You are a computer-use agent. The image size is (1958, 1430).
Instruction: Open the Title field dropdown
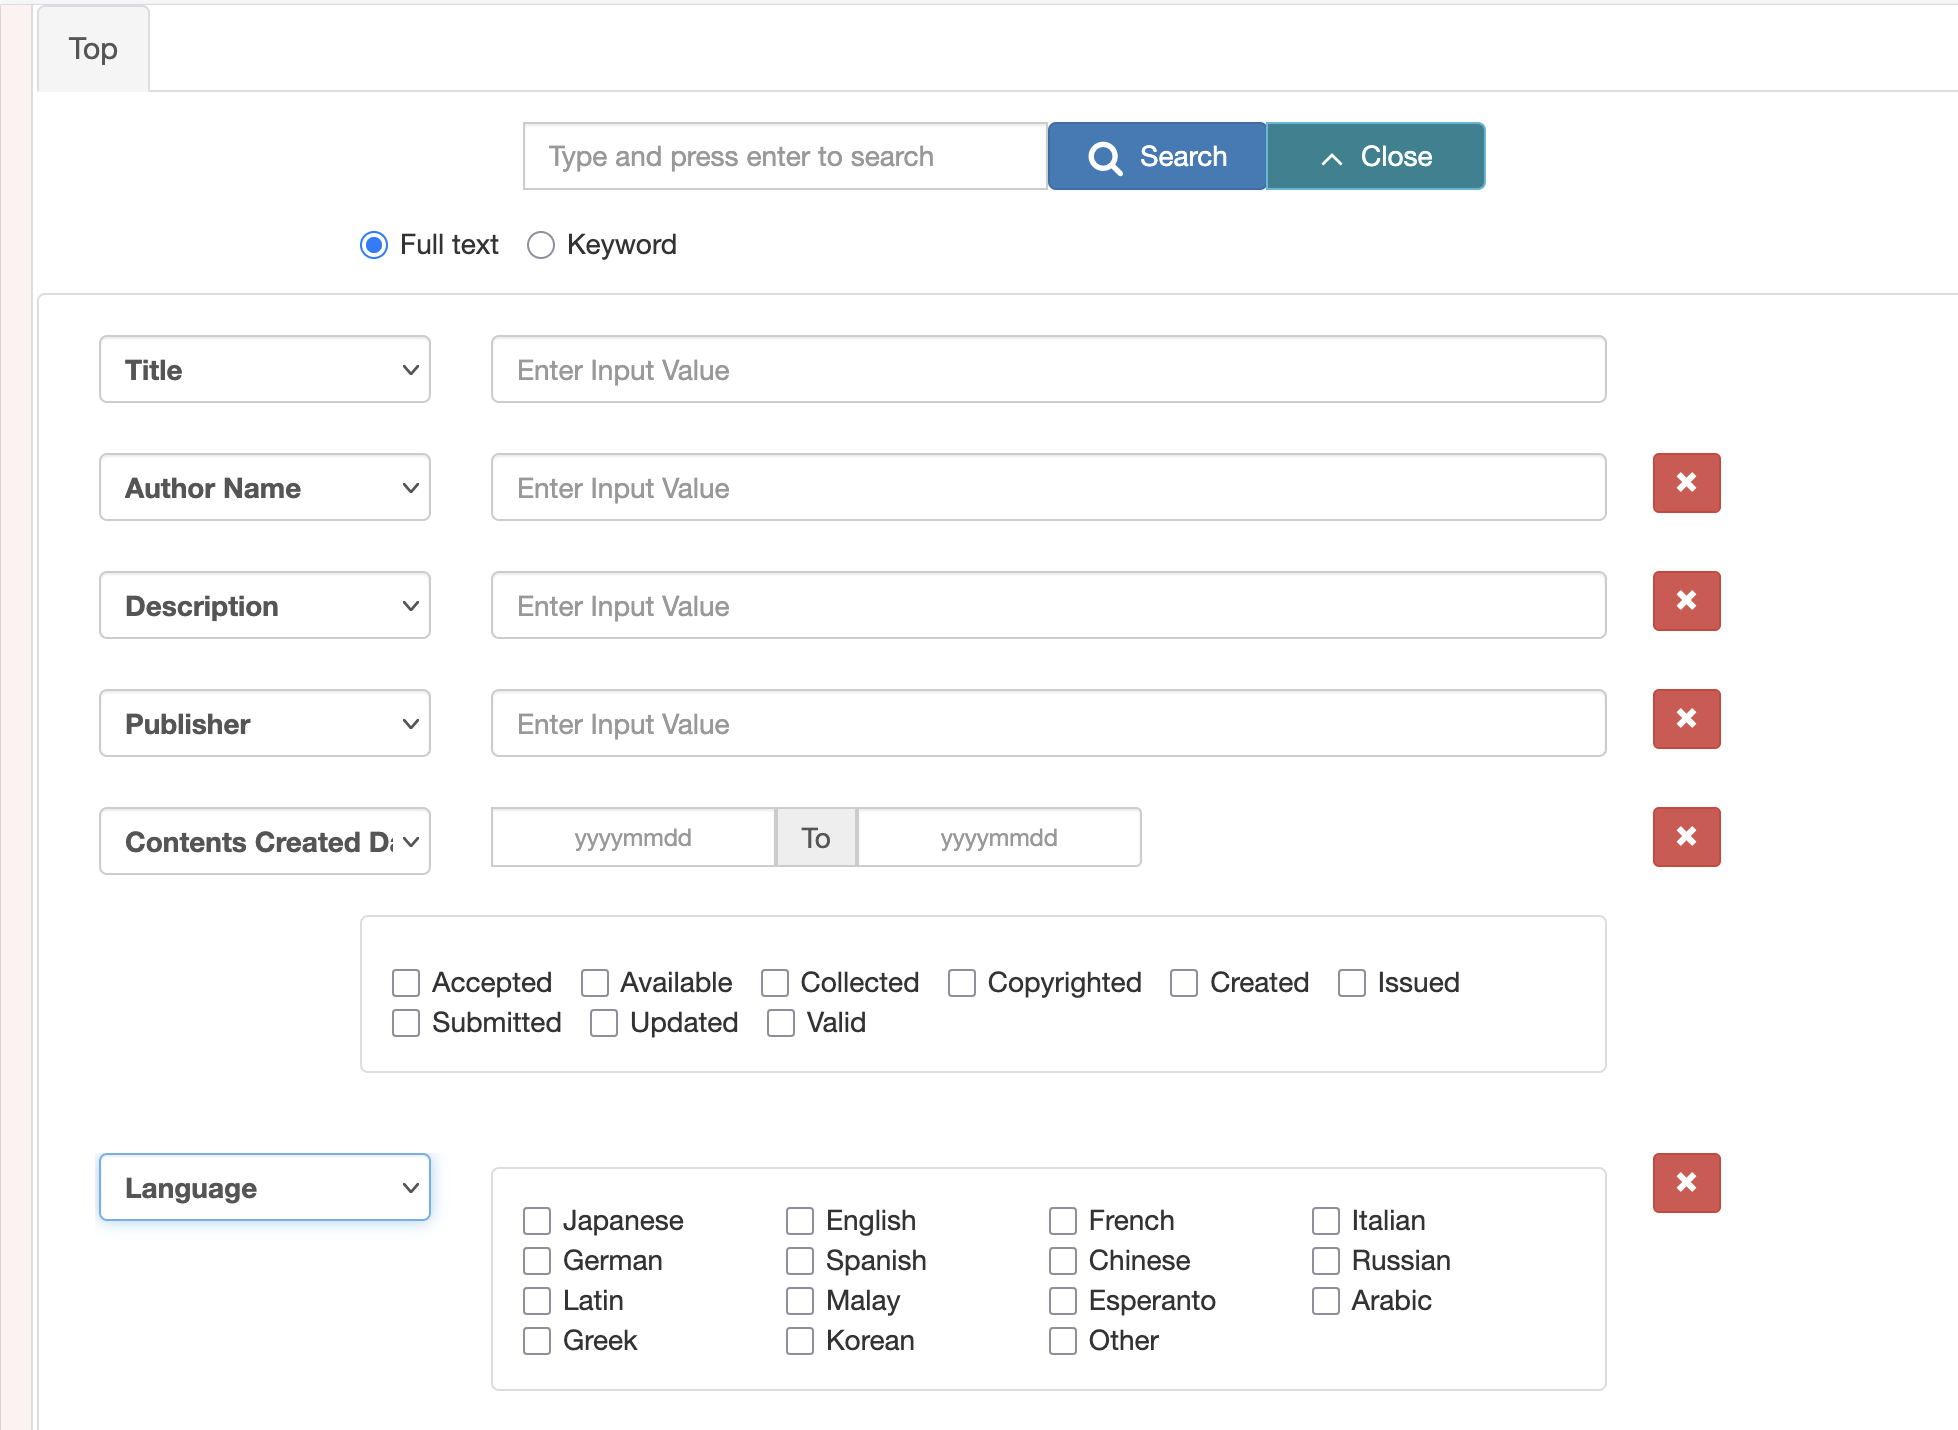(x=265, y=370)
